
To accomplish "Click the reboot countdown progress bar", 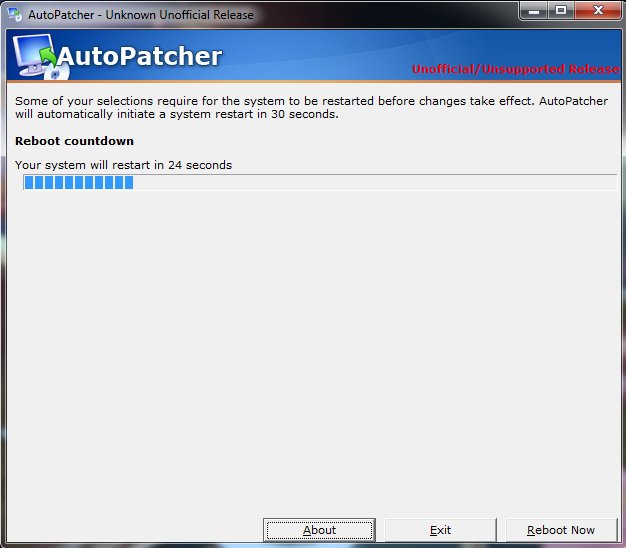I will click(320, 182).
